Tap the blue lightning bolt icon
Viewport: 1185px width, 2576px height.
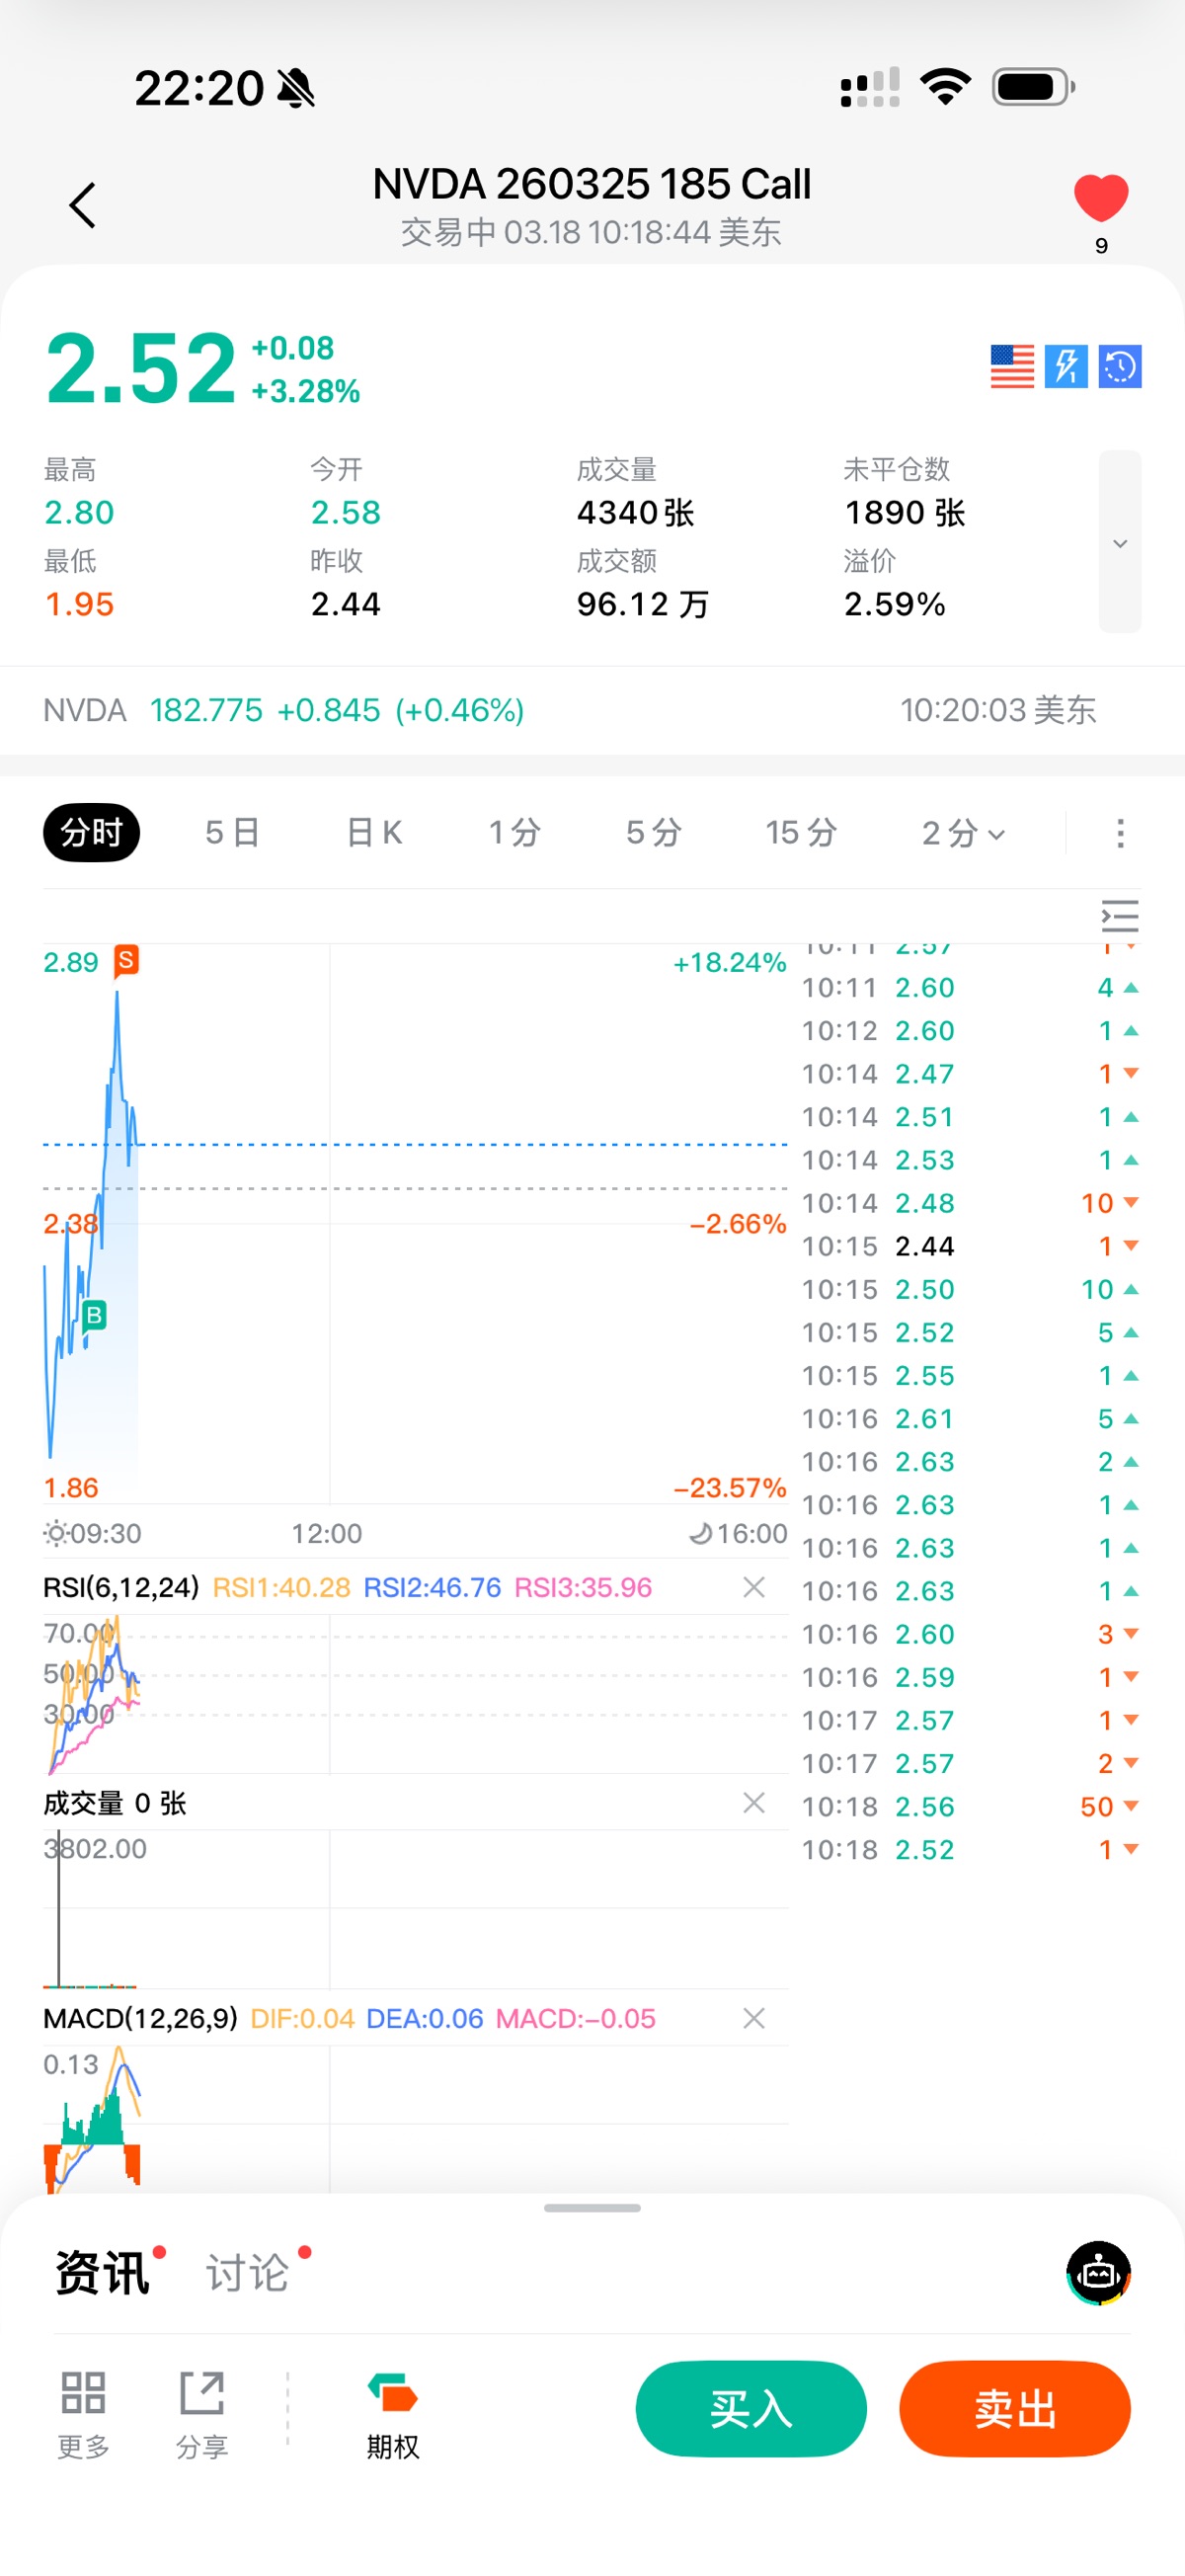point(1066,367)
